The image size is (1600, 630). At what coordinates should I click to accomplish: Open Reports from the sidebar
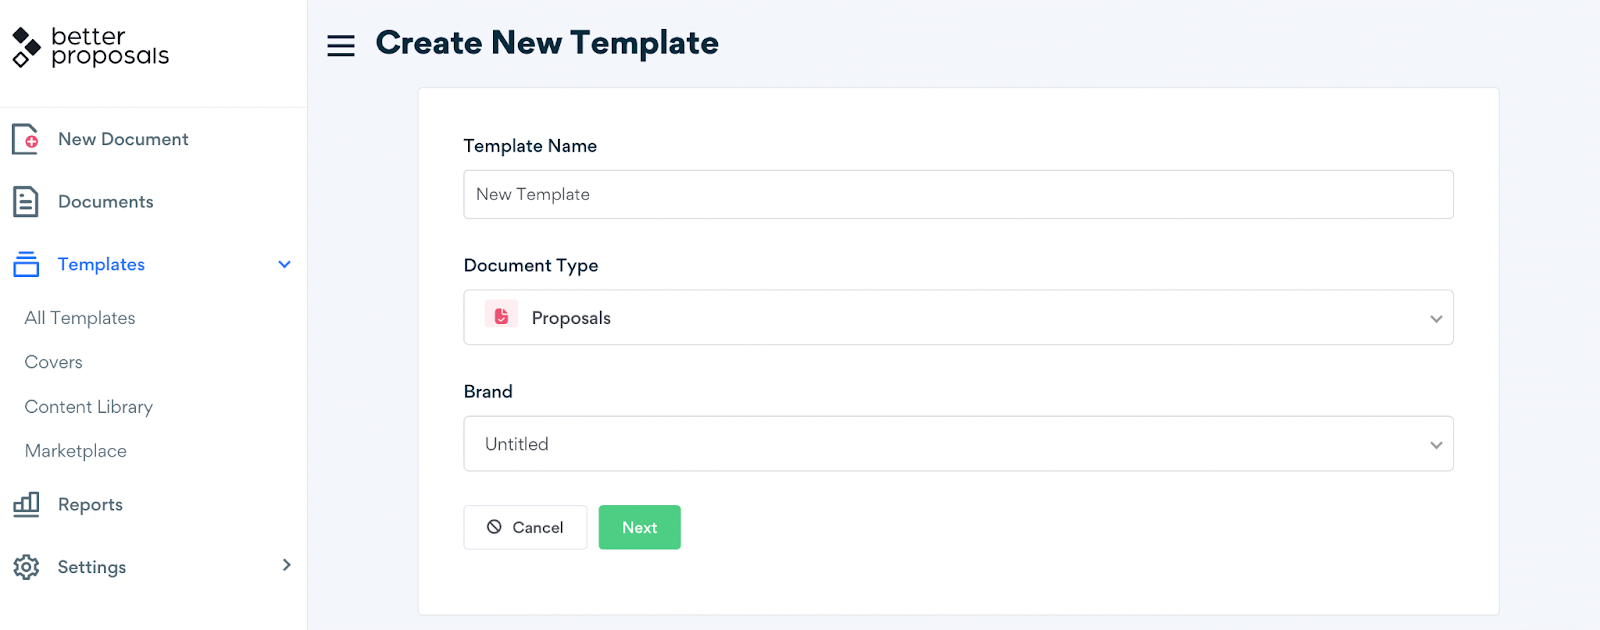pos(90,505)
